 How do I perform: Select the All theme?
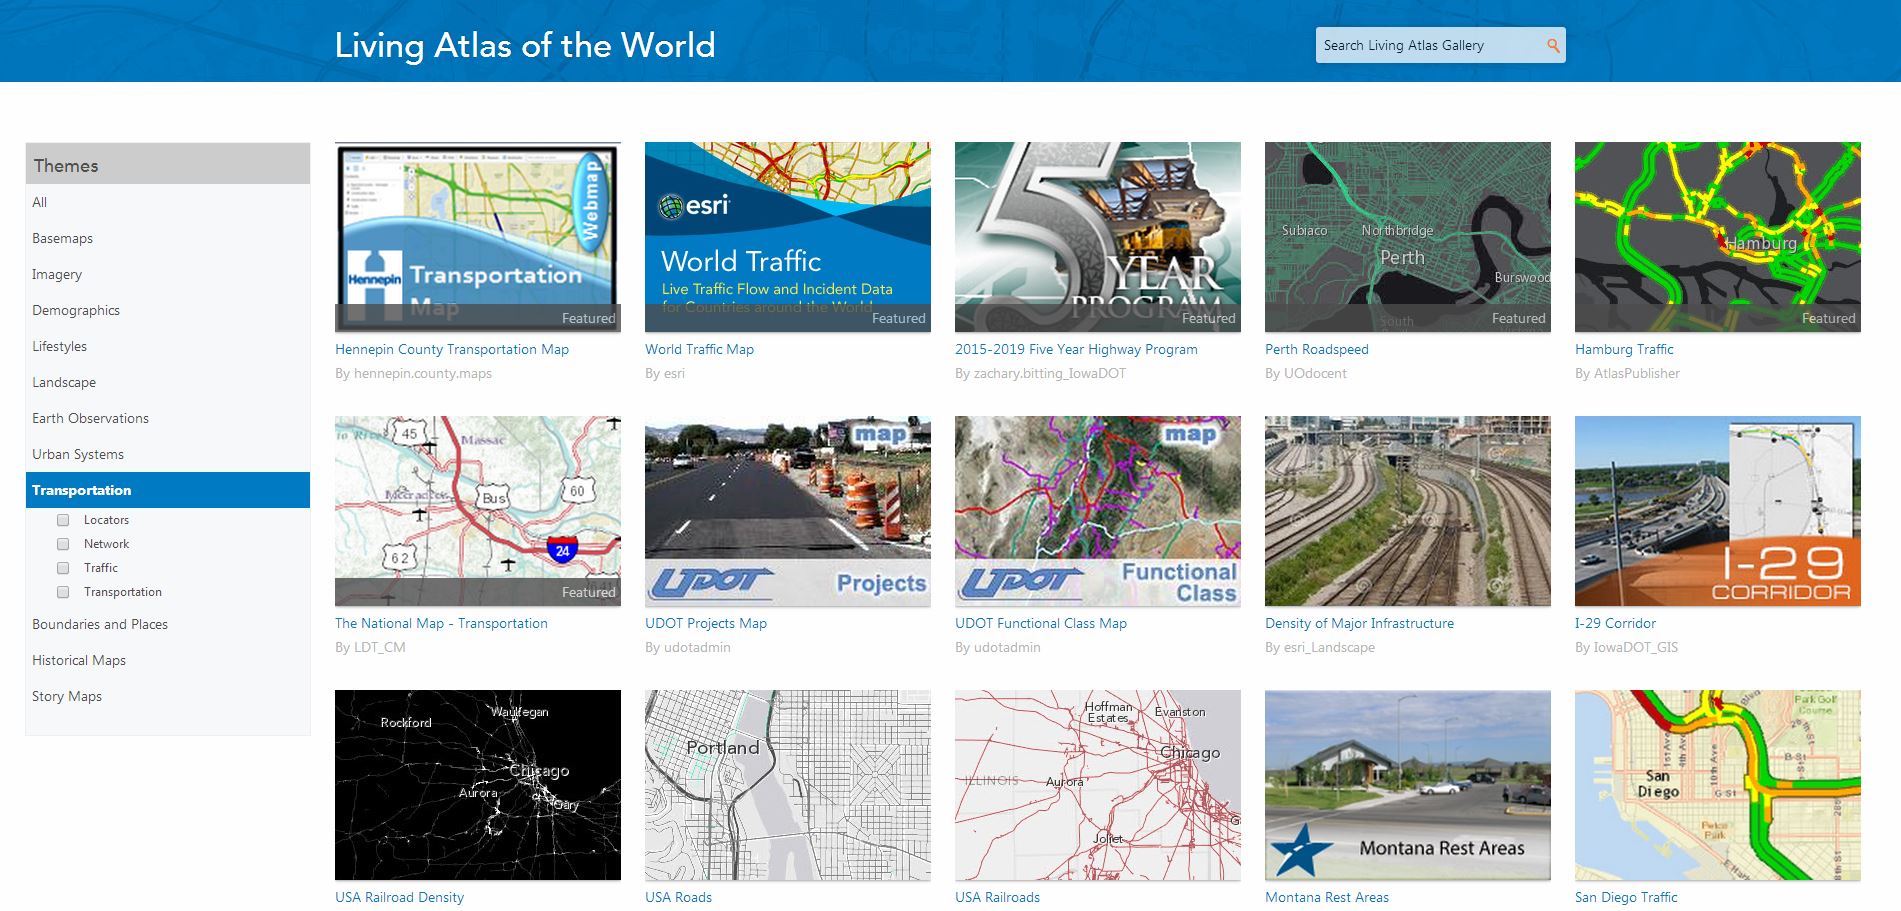(168, 202)
